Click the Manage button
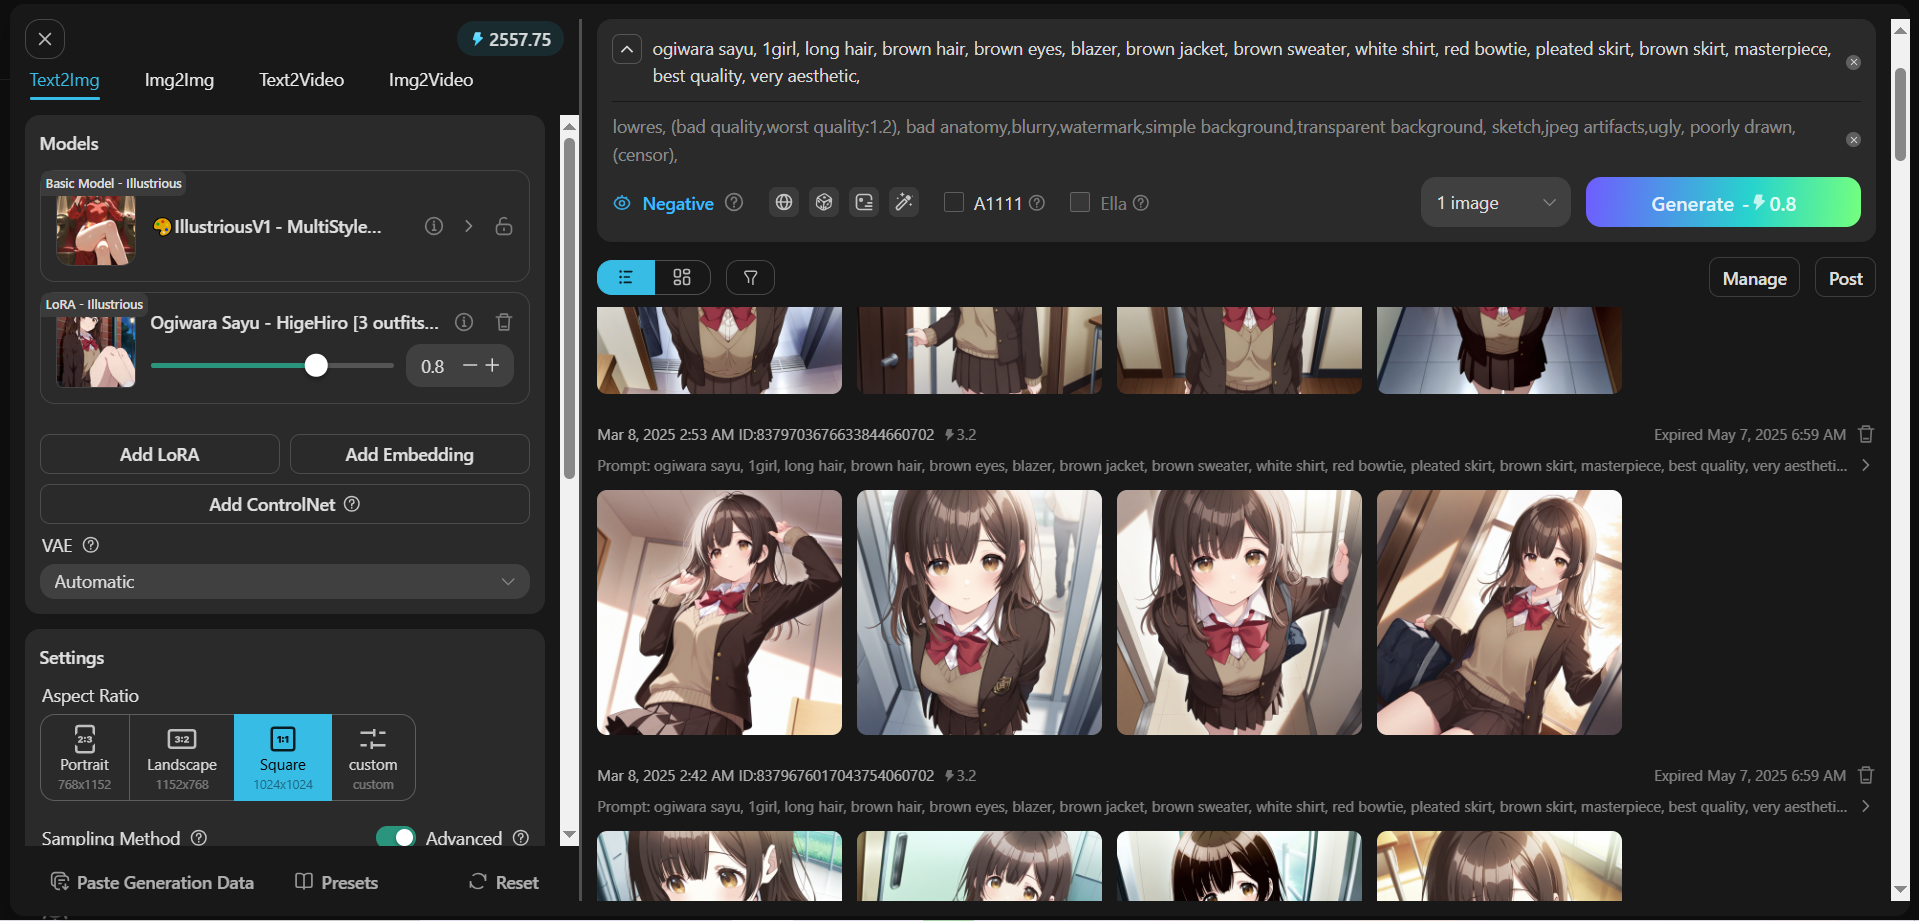Screen dimensions: 1919x921 [1755, 278]
